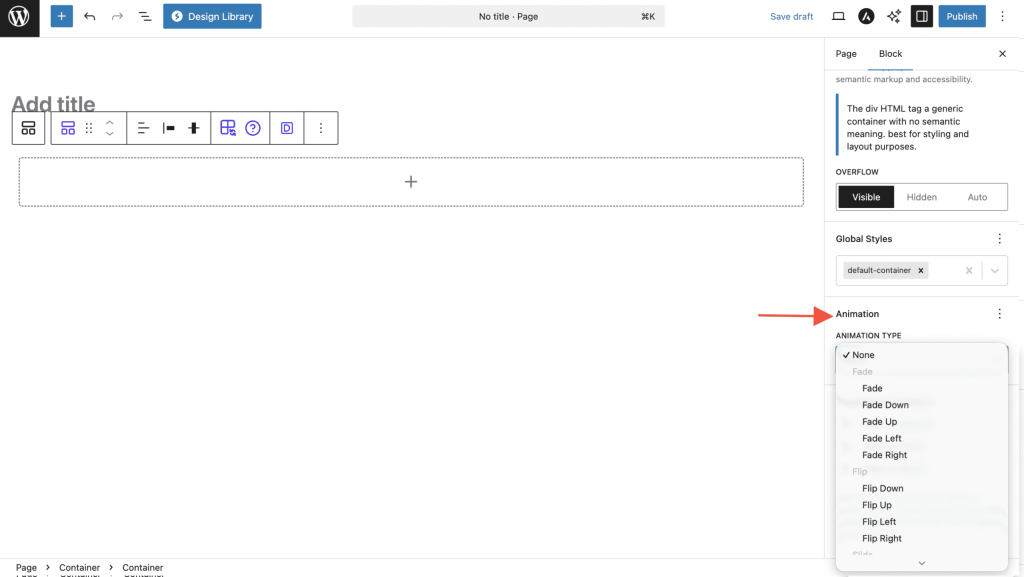Click the WordPress logo icon

tap(19, 17)
